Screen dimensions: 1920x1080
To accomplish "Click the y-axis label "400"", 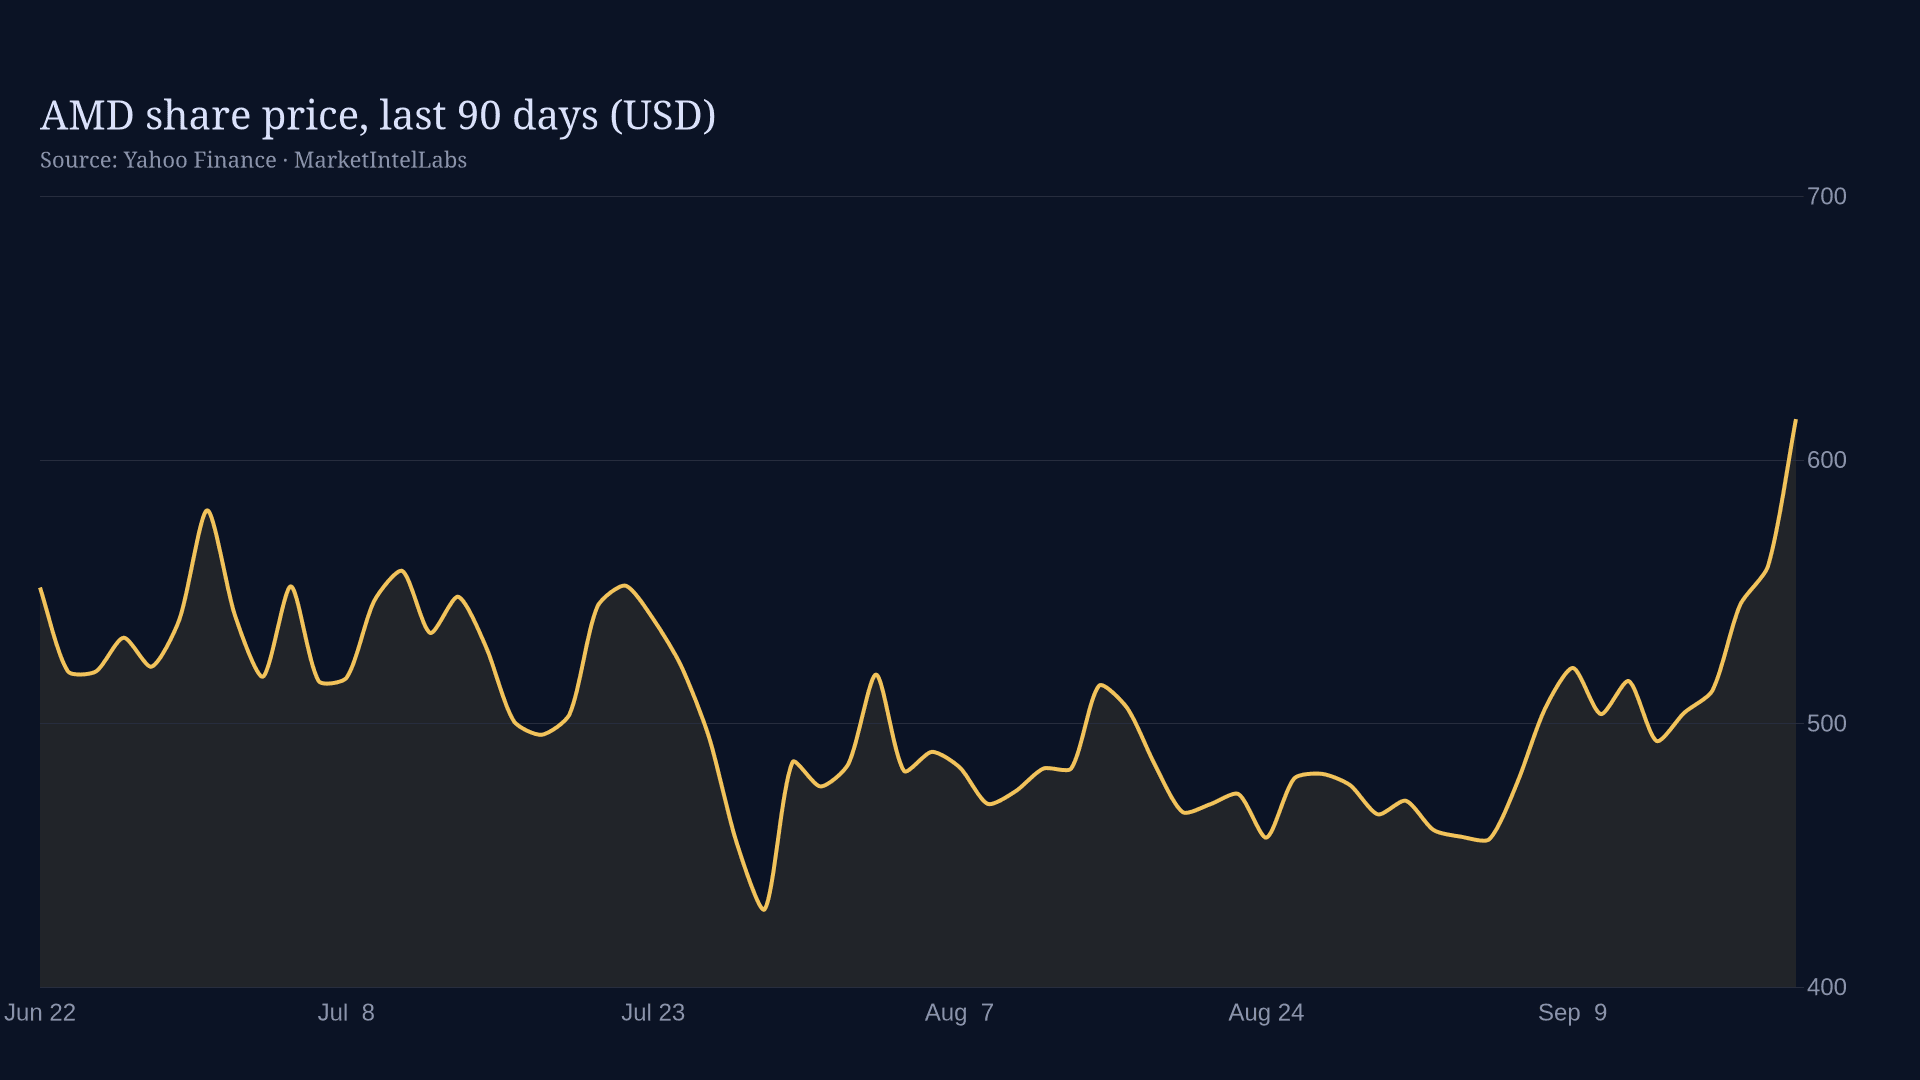I will tap(1827, 987).
